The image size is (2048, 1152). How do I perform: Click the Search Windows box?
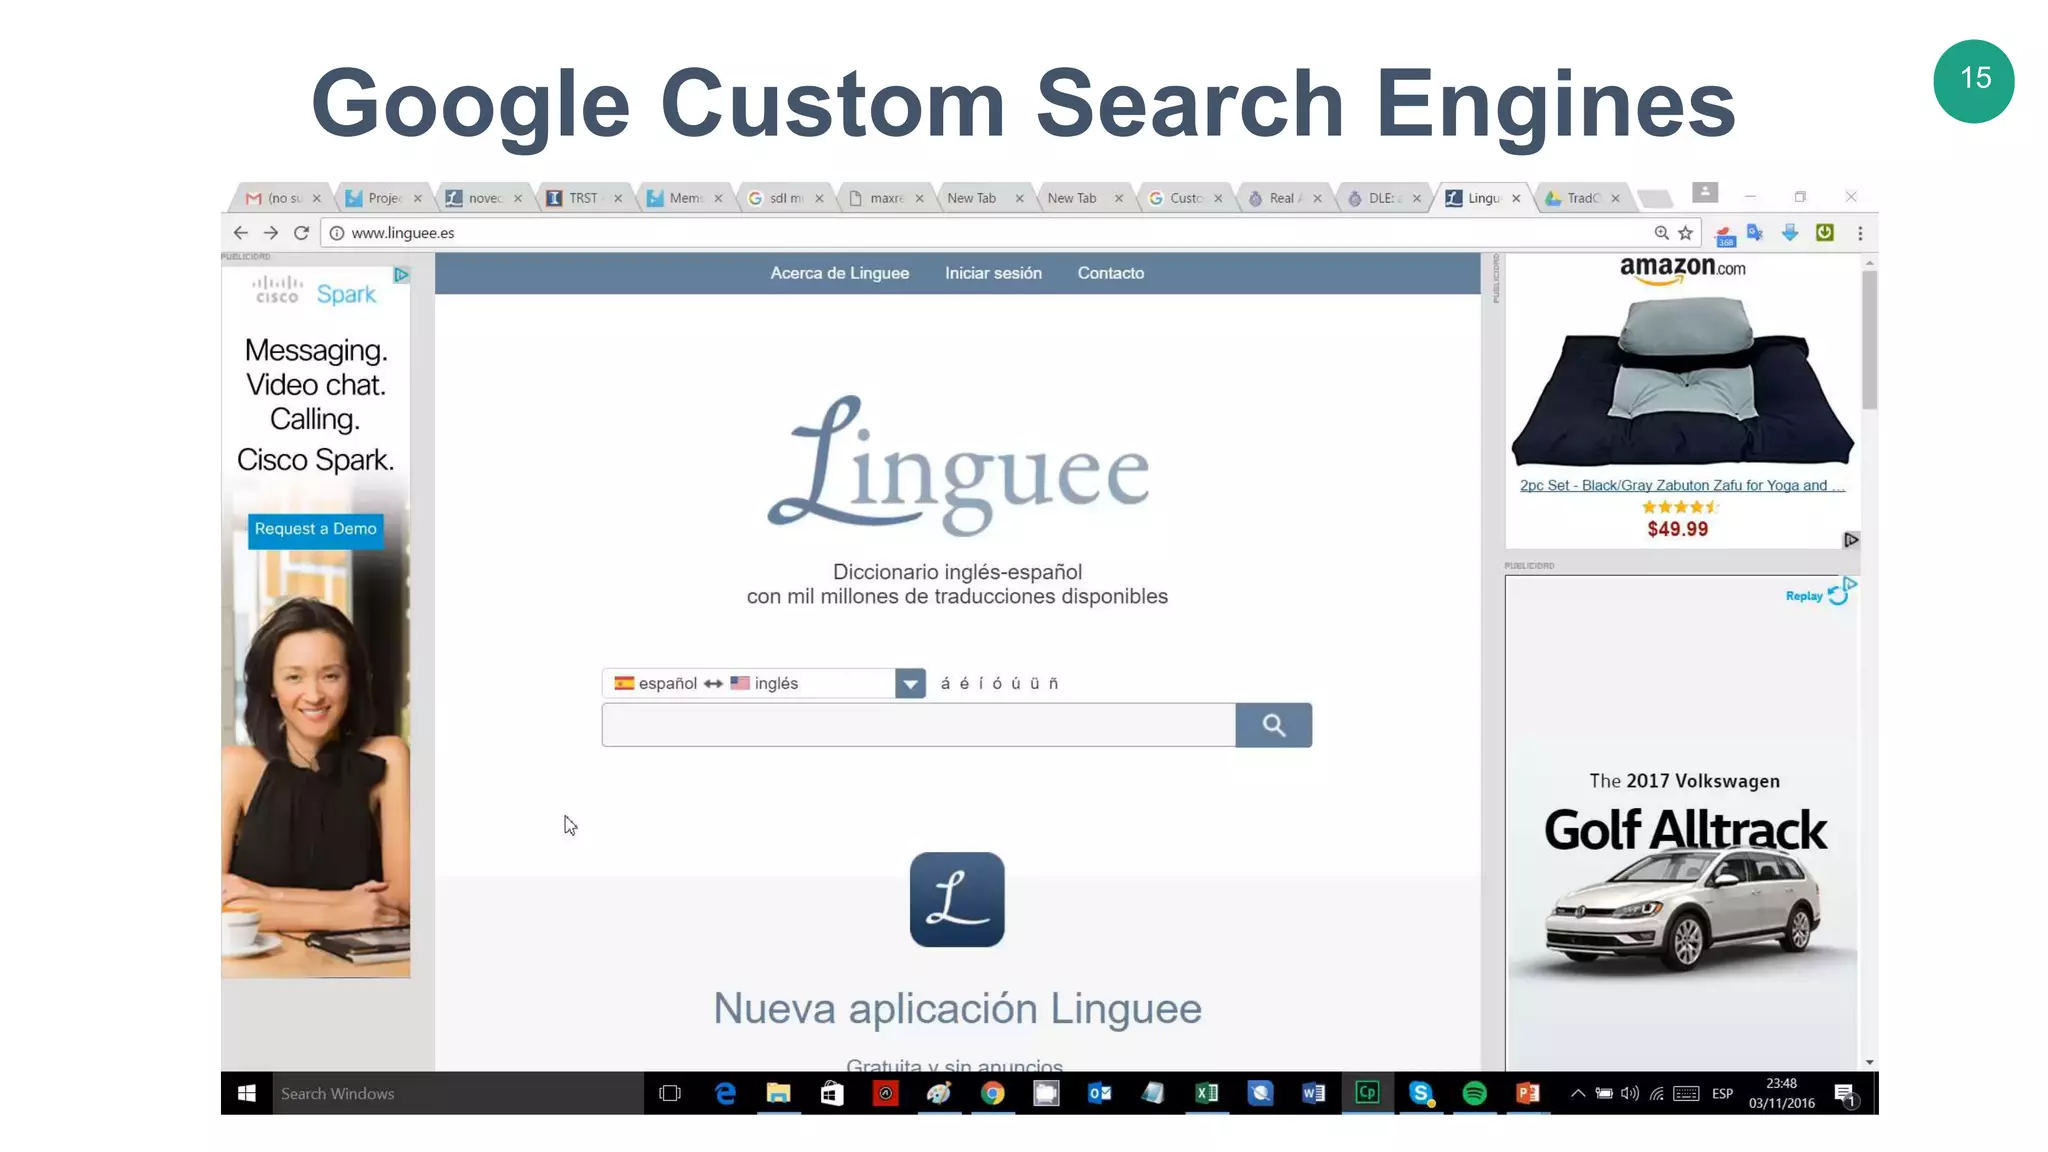457,1093
